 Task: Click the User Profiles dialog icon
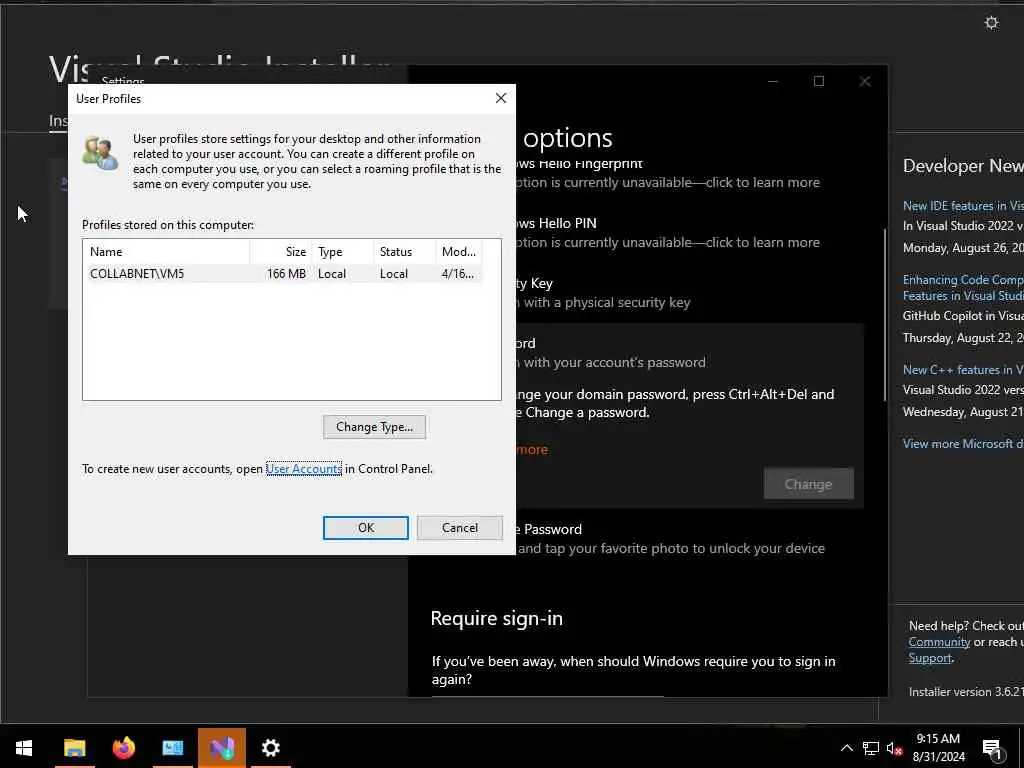[100, 153]
